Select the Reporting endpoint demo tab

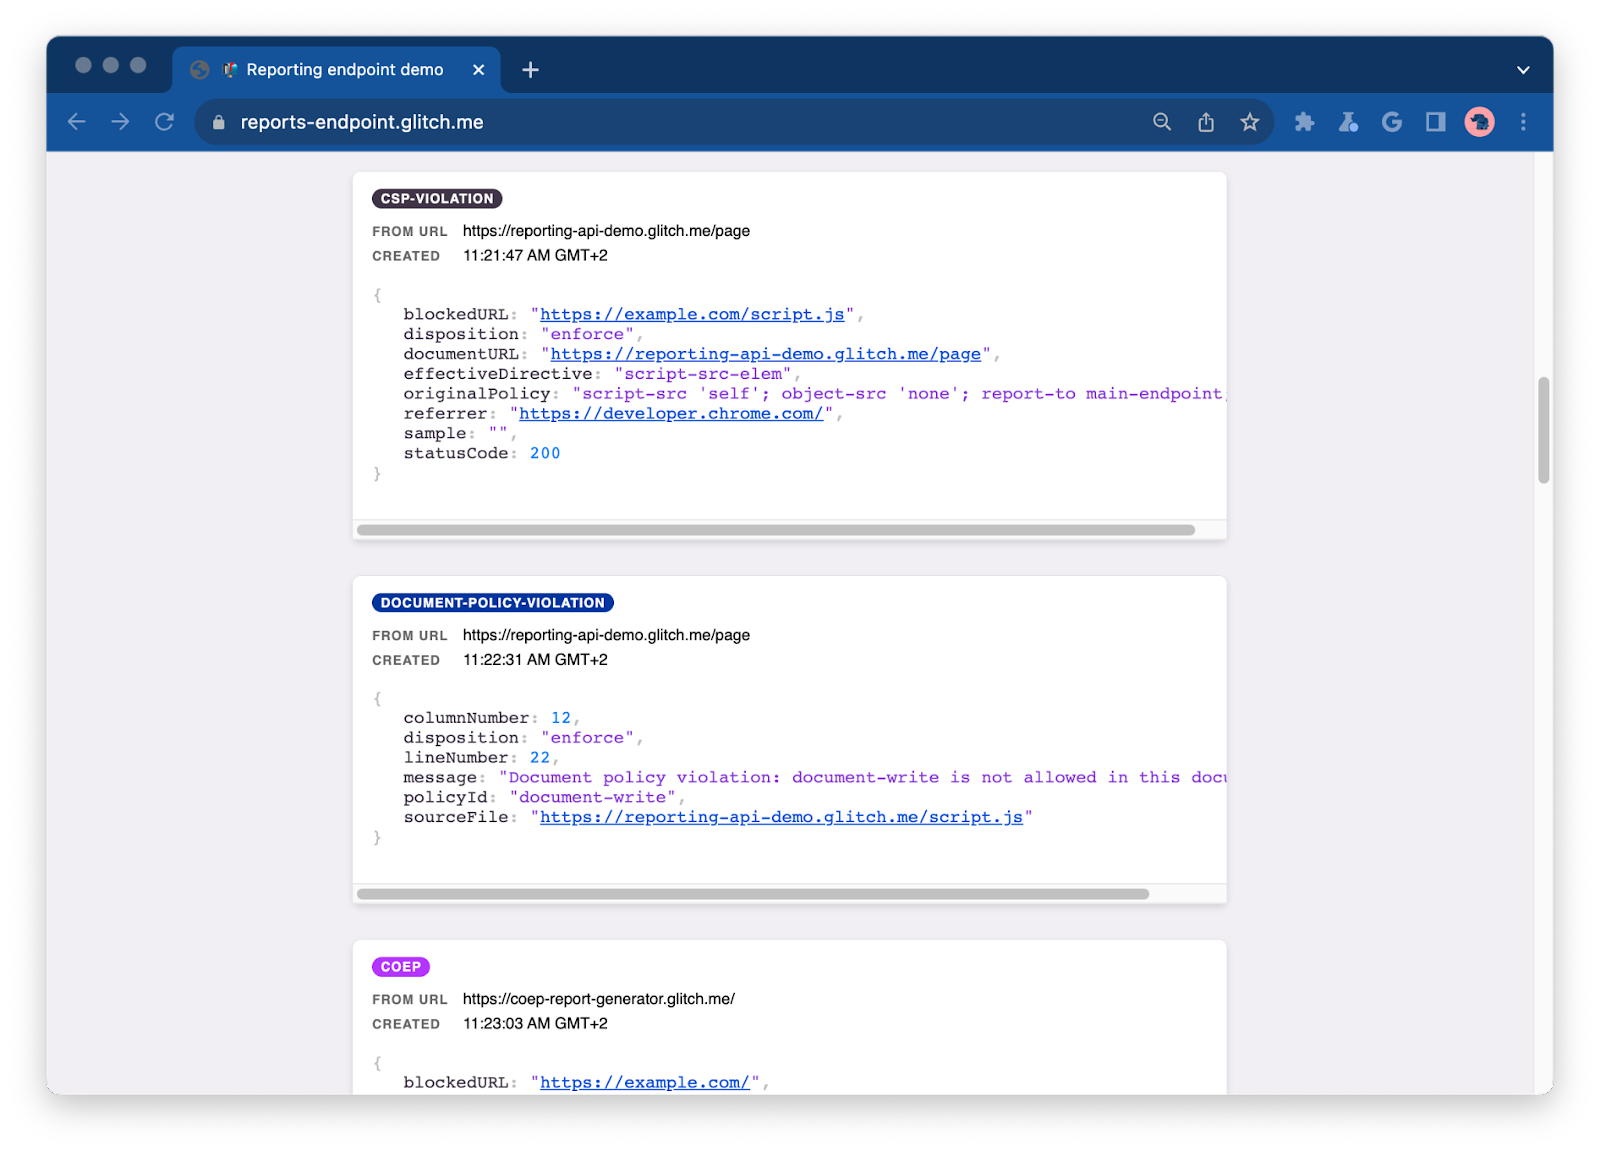coord(337,70)
